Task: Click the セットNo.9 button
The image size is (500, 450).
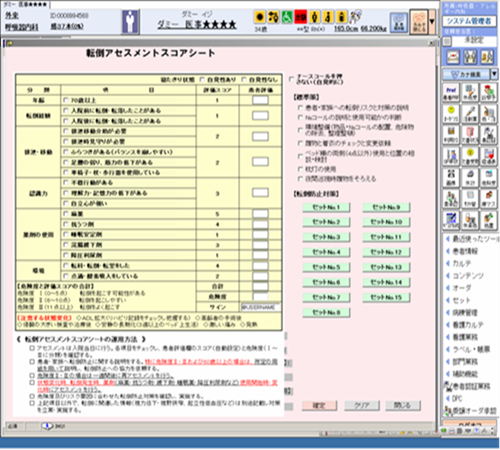Action: [x=386, y=207]
